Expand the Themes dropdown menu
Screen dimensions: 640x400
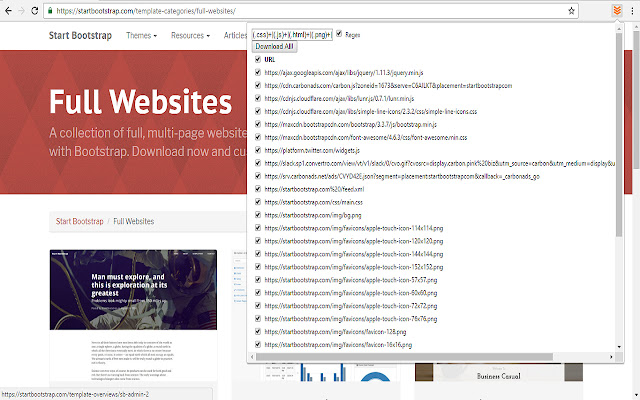141,36
